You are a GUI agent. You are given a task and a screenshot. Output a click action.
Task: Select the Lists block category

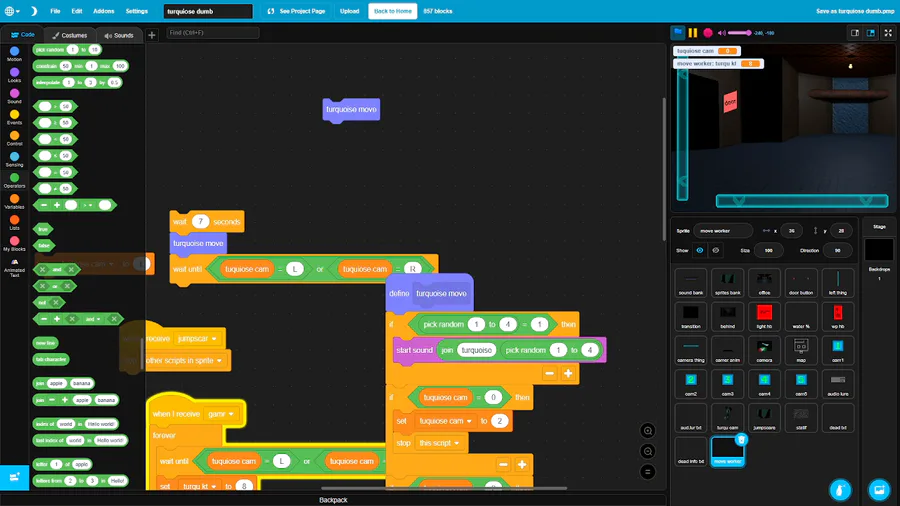point(14,223)
